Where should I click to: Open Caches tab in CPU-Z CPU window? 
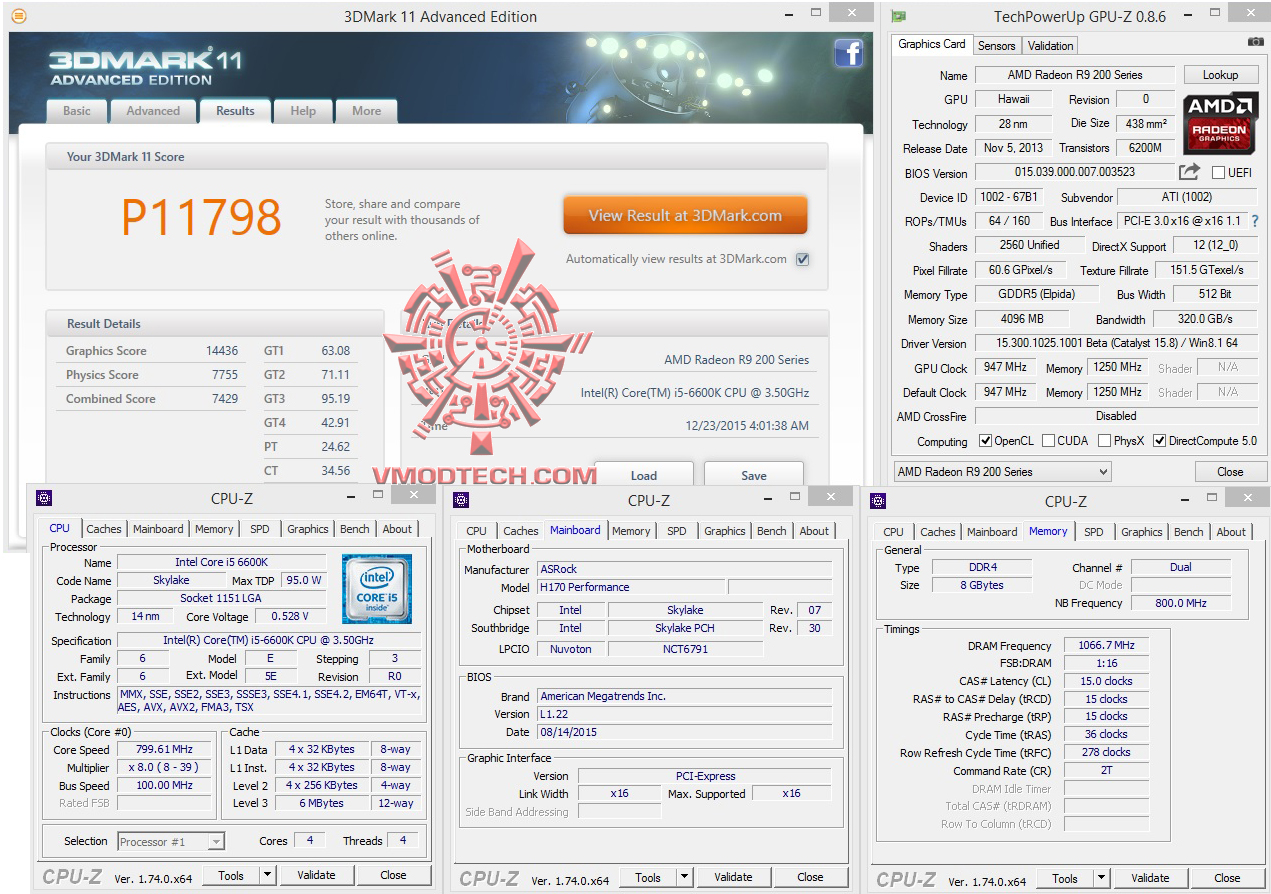click(x=103, y=529)
